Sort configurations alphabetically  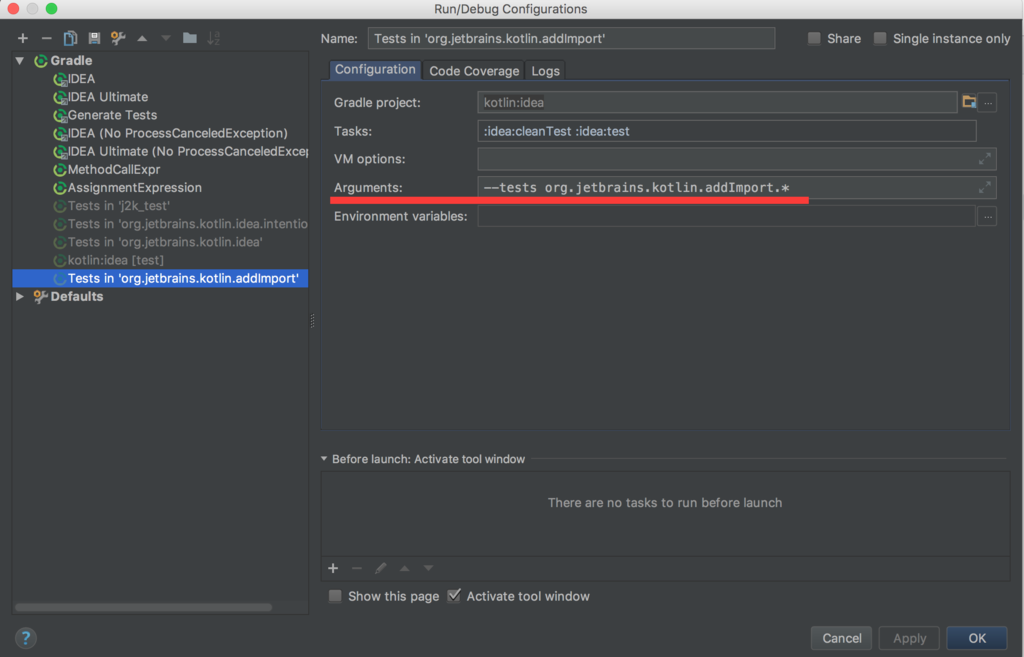pos(214,38)
